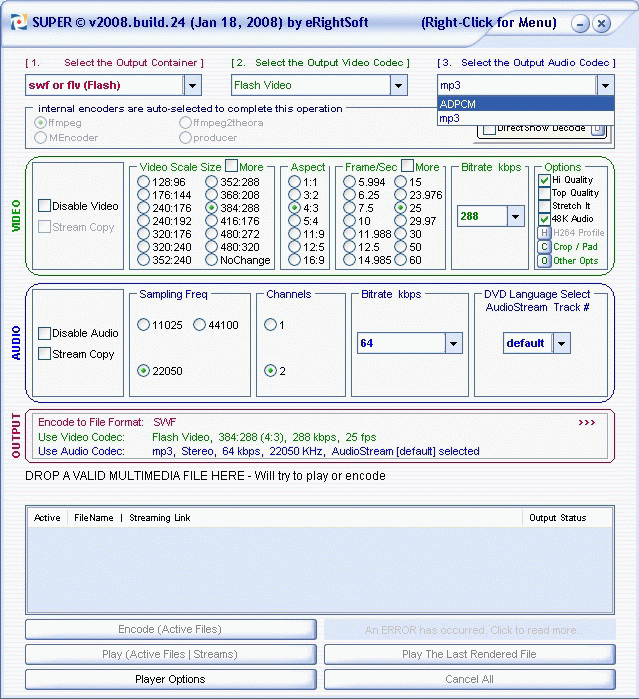
Task: Select 16:9 aspect ratio
Action: pyautogui.click(x=294, y=260)
